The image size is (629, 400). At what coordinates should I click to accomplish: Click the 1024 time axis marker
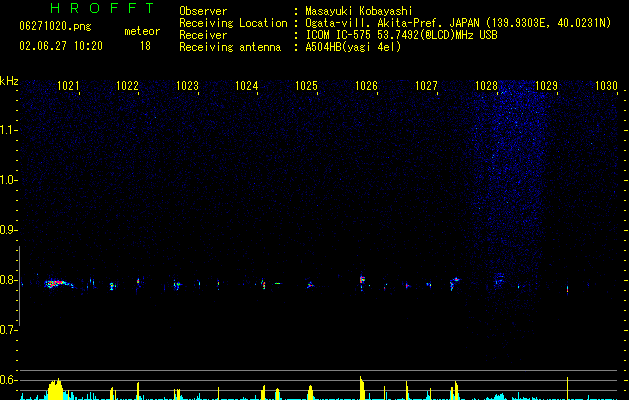click(x=246, y=86)
